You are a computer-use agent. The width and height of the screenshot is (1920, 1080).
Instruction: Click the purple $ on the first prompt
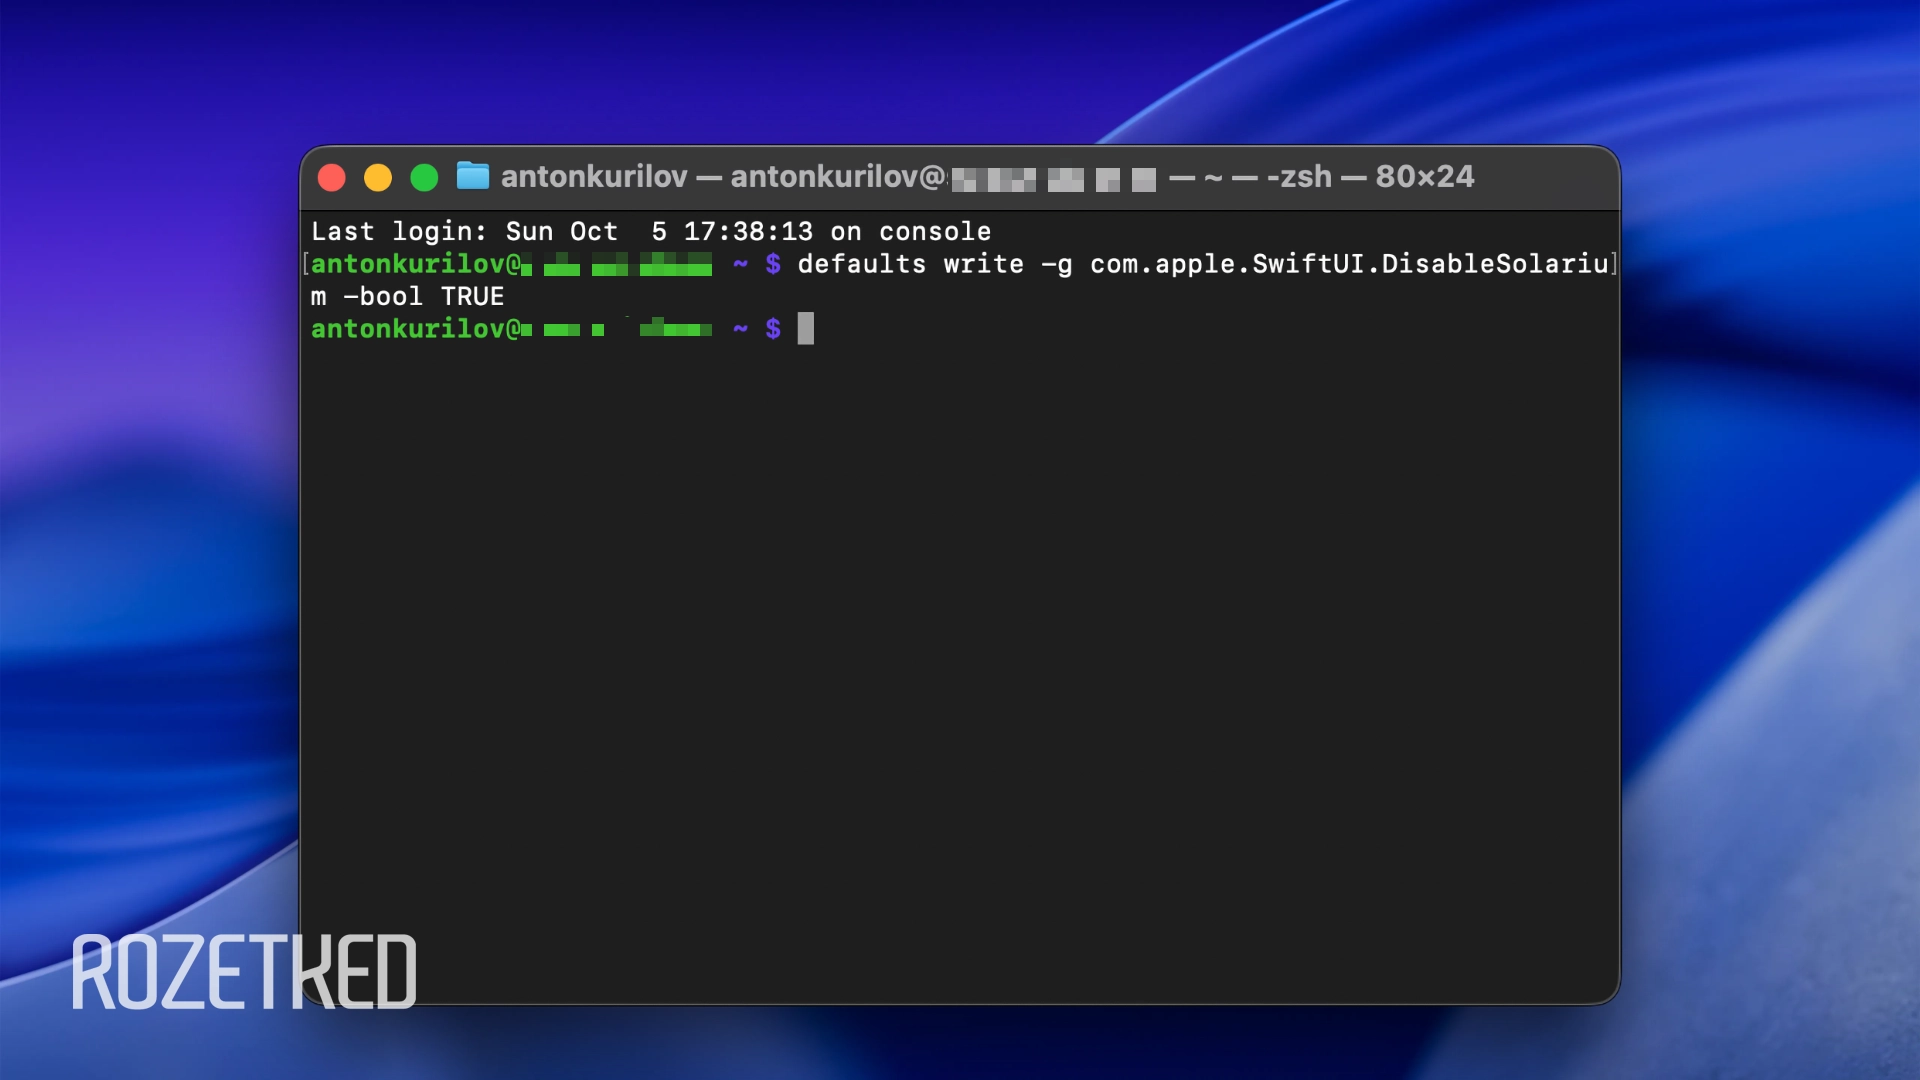coord(773,264)
